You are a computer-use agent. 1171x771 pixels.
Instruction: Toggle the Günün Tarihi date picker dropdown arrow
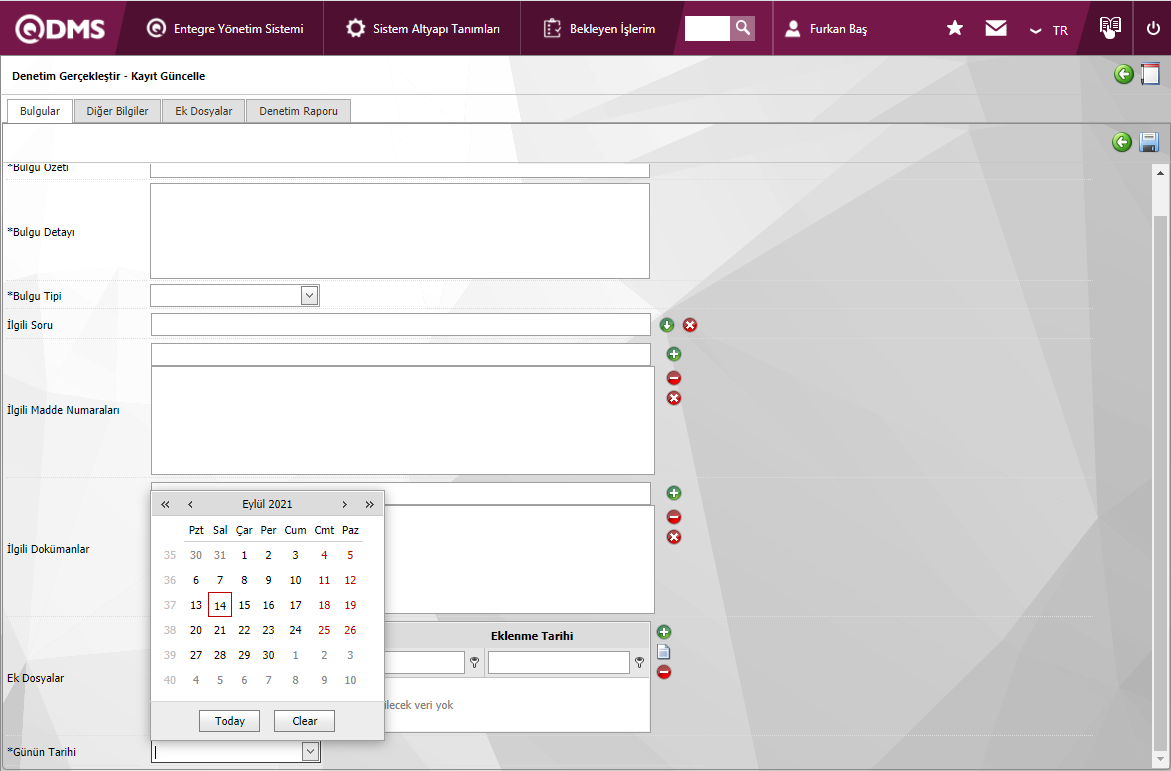[x=311, y=752]
